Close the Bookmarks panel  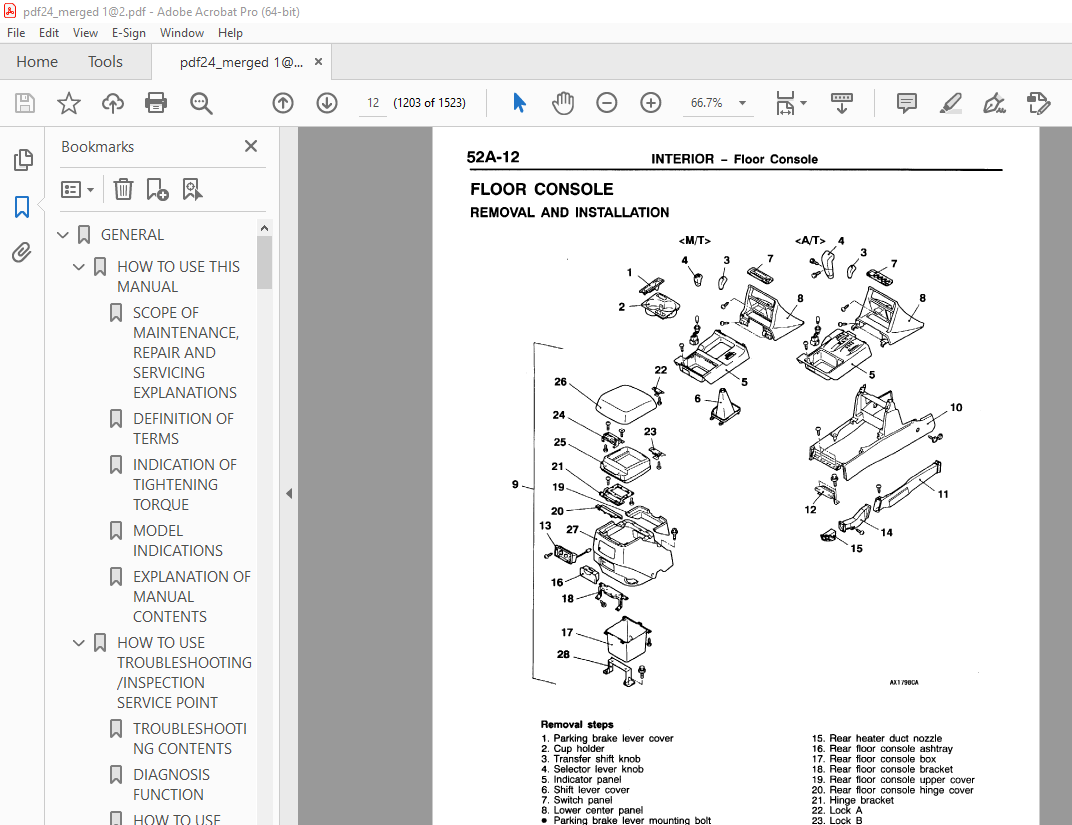[251, 146]
